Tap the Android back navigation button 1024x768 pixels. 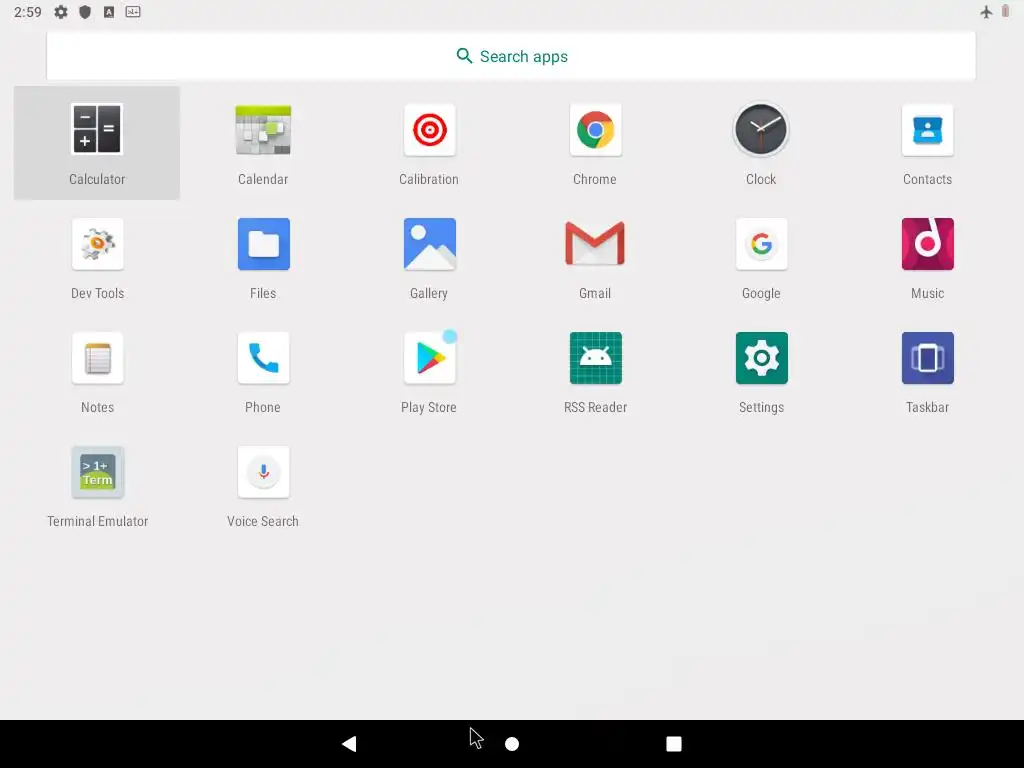(349, 743)
